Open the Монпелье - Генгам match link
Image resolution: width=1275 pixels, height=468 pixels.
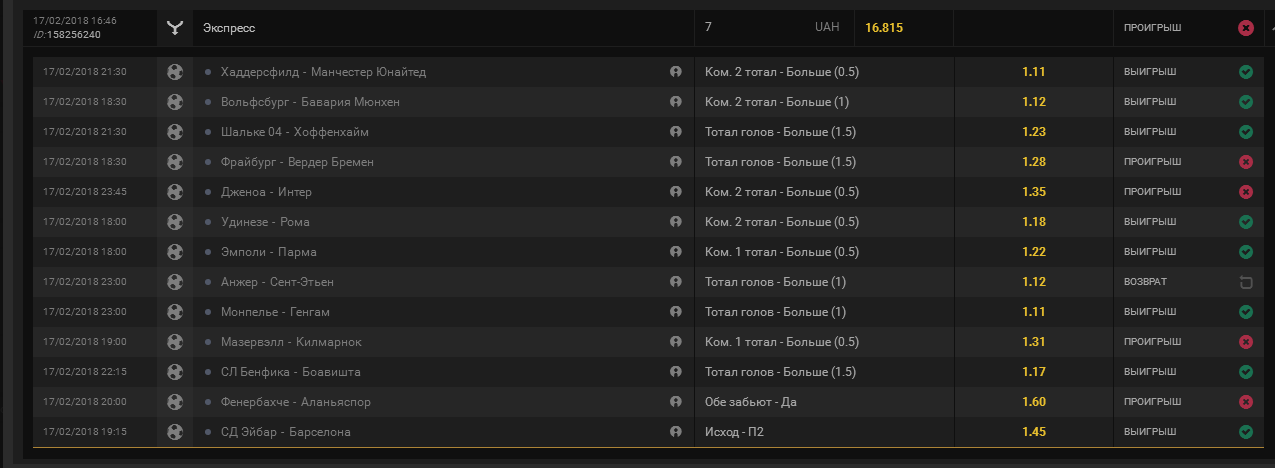tap(275, 312)
